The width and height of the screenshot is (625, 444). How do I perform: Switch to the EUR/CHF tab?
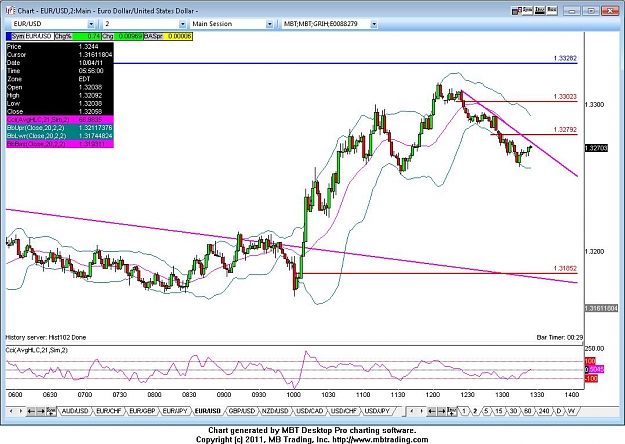[x=108, y=411]
